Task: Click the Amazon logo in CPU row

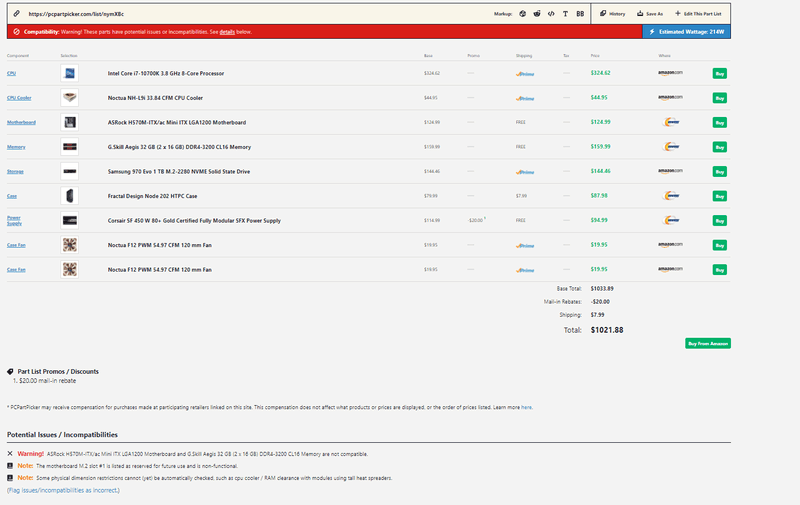Action: coord(670,73)
